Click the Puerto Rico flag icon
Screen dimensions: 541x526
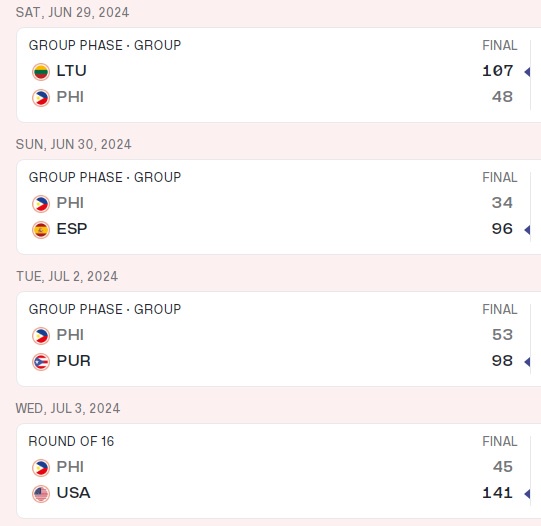pyautogui.click(x=41, y=362)
